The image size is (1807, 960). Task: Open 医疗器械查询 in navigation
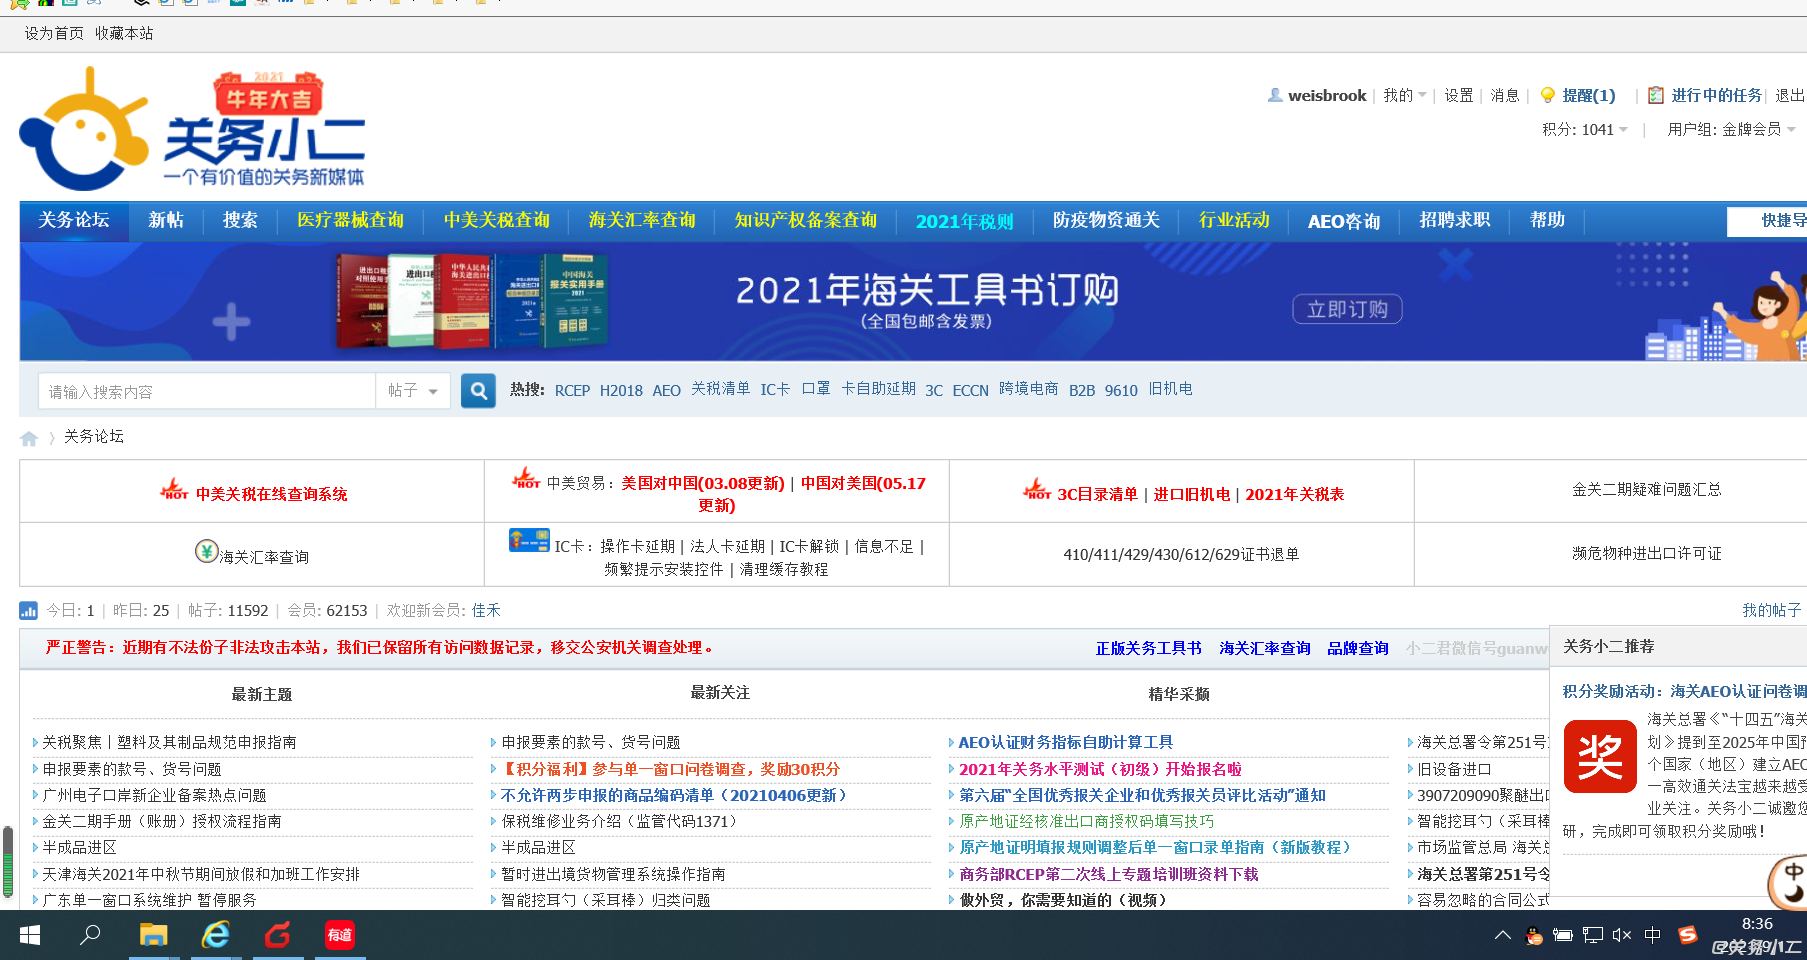(350, 220)
